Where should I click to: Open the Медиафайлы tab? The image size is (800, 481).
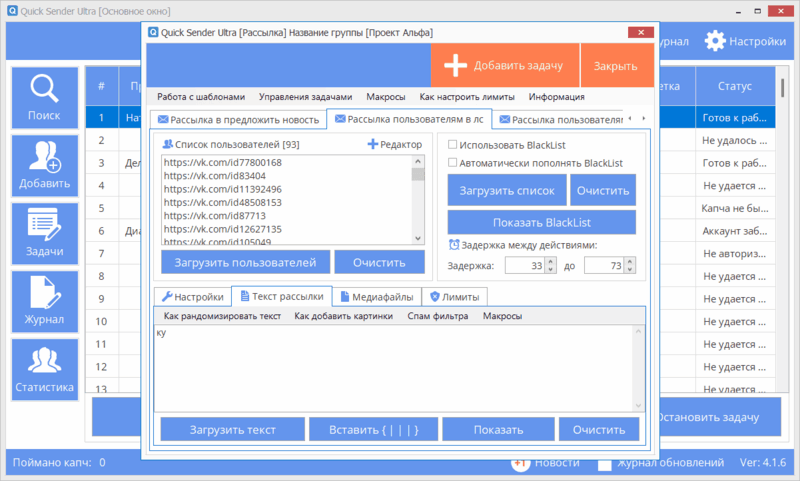(x=377, y=297)
